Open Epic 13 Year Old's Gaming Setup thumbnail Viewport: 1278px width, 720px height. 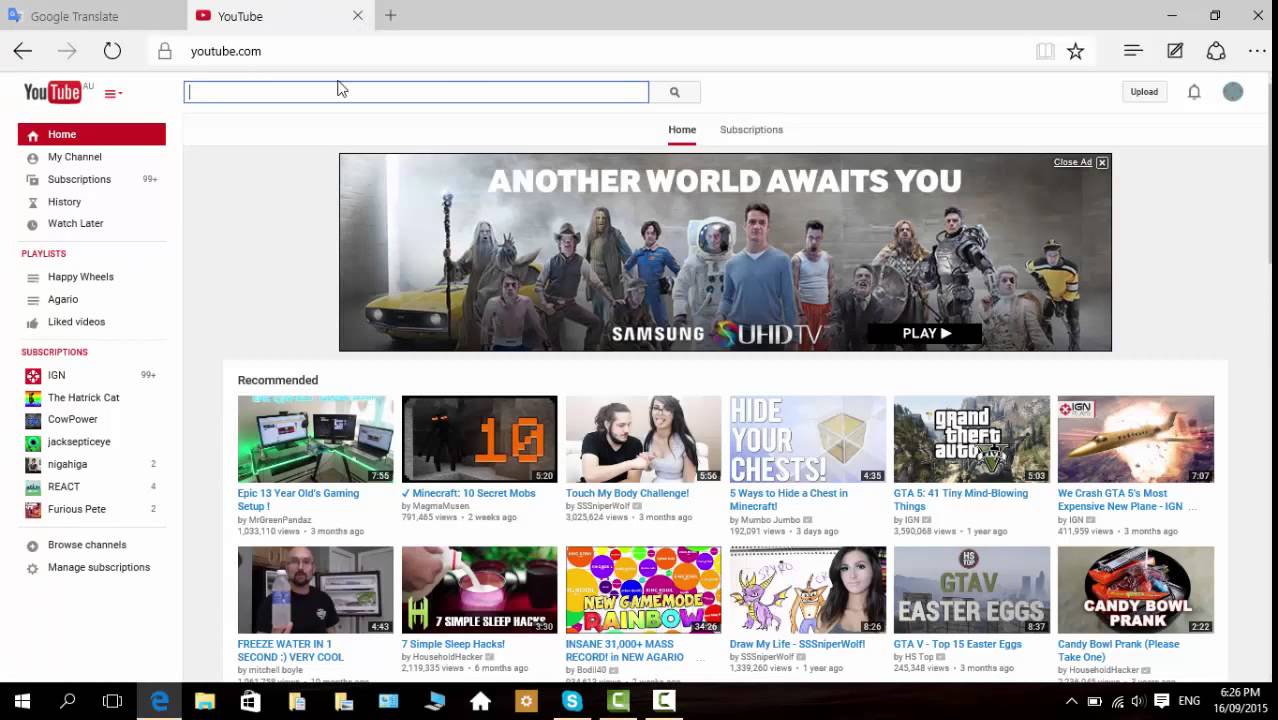pos(315,439)
